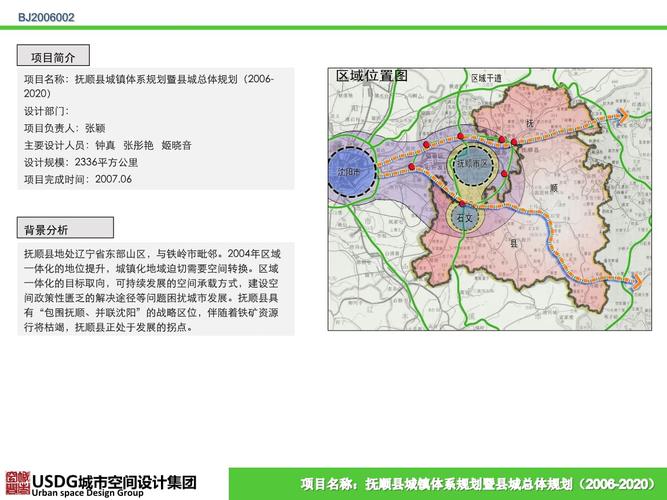Click the 项目负责人：张颖 line

[x=64, y=128]
